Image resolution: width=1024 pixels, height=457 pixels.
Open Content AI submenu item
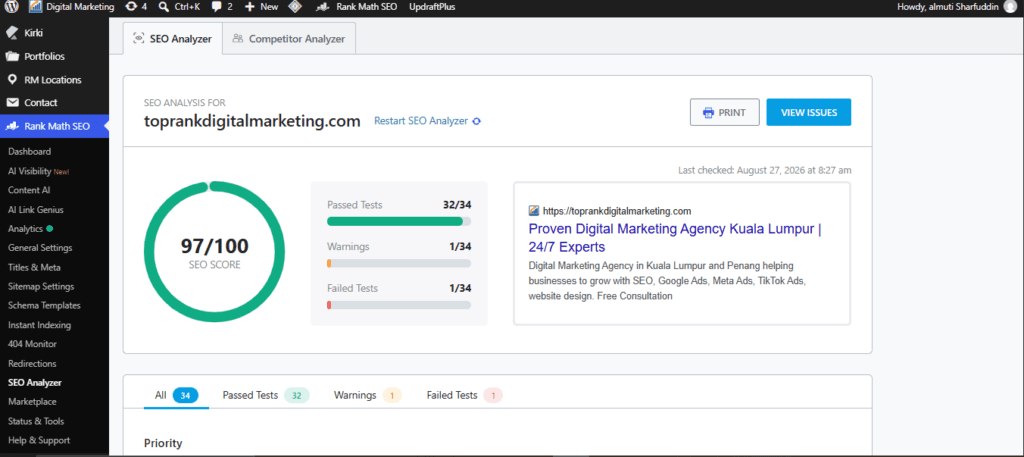pyautogui.click(x=29, y=190)
